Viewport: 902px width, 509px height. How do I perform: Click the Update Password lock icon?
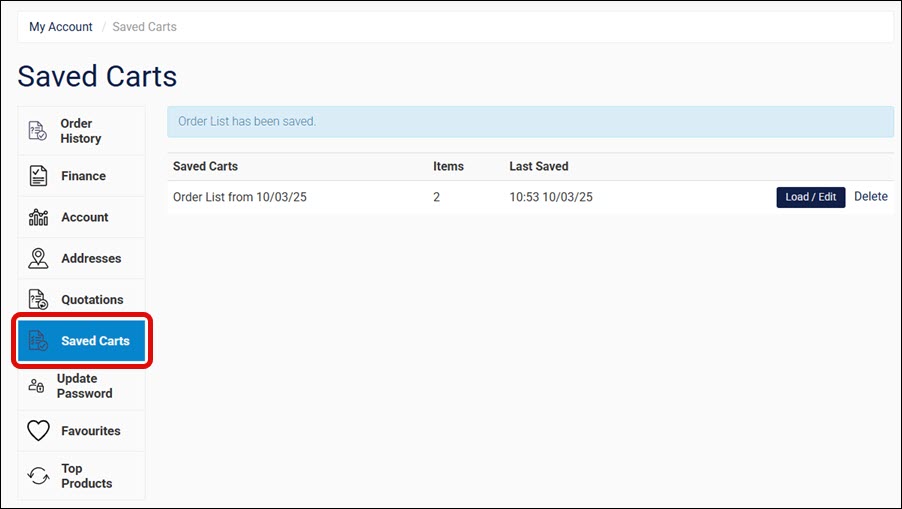click(x=36, y=386)
